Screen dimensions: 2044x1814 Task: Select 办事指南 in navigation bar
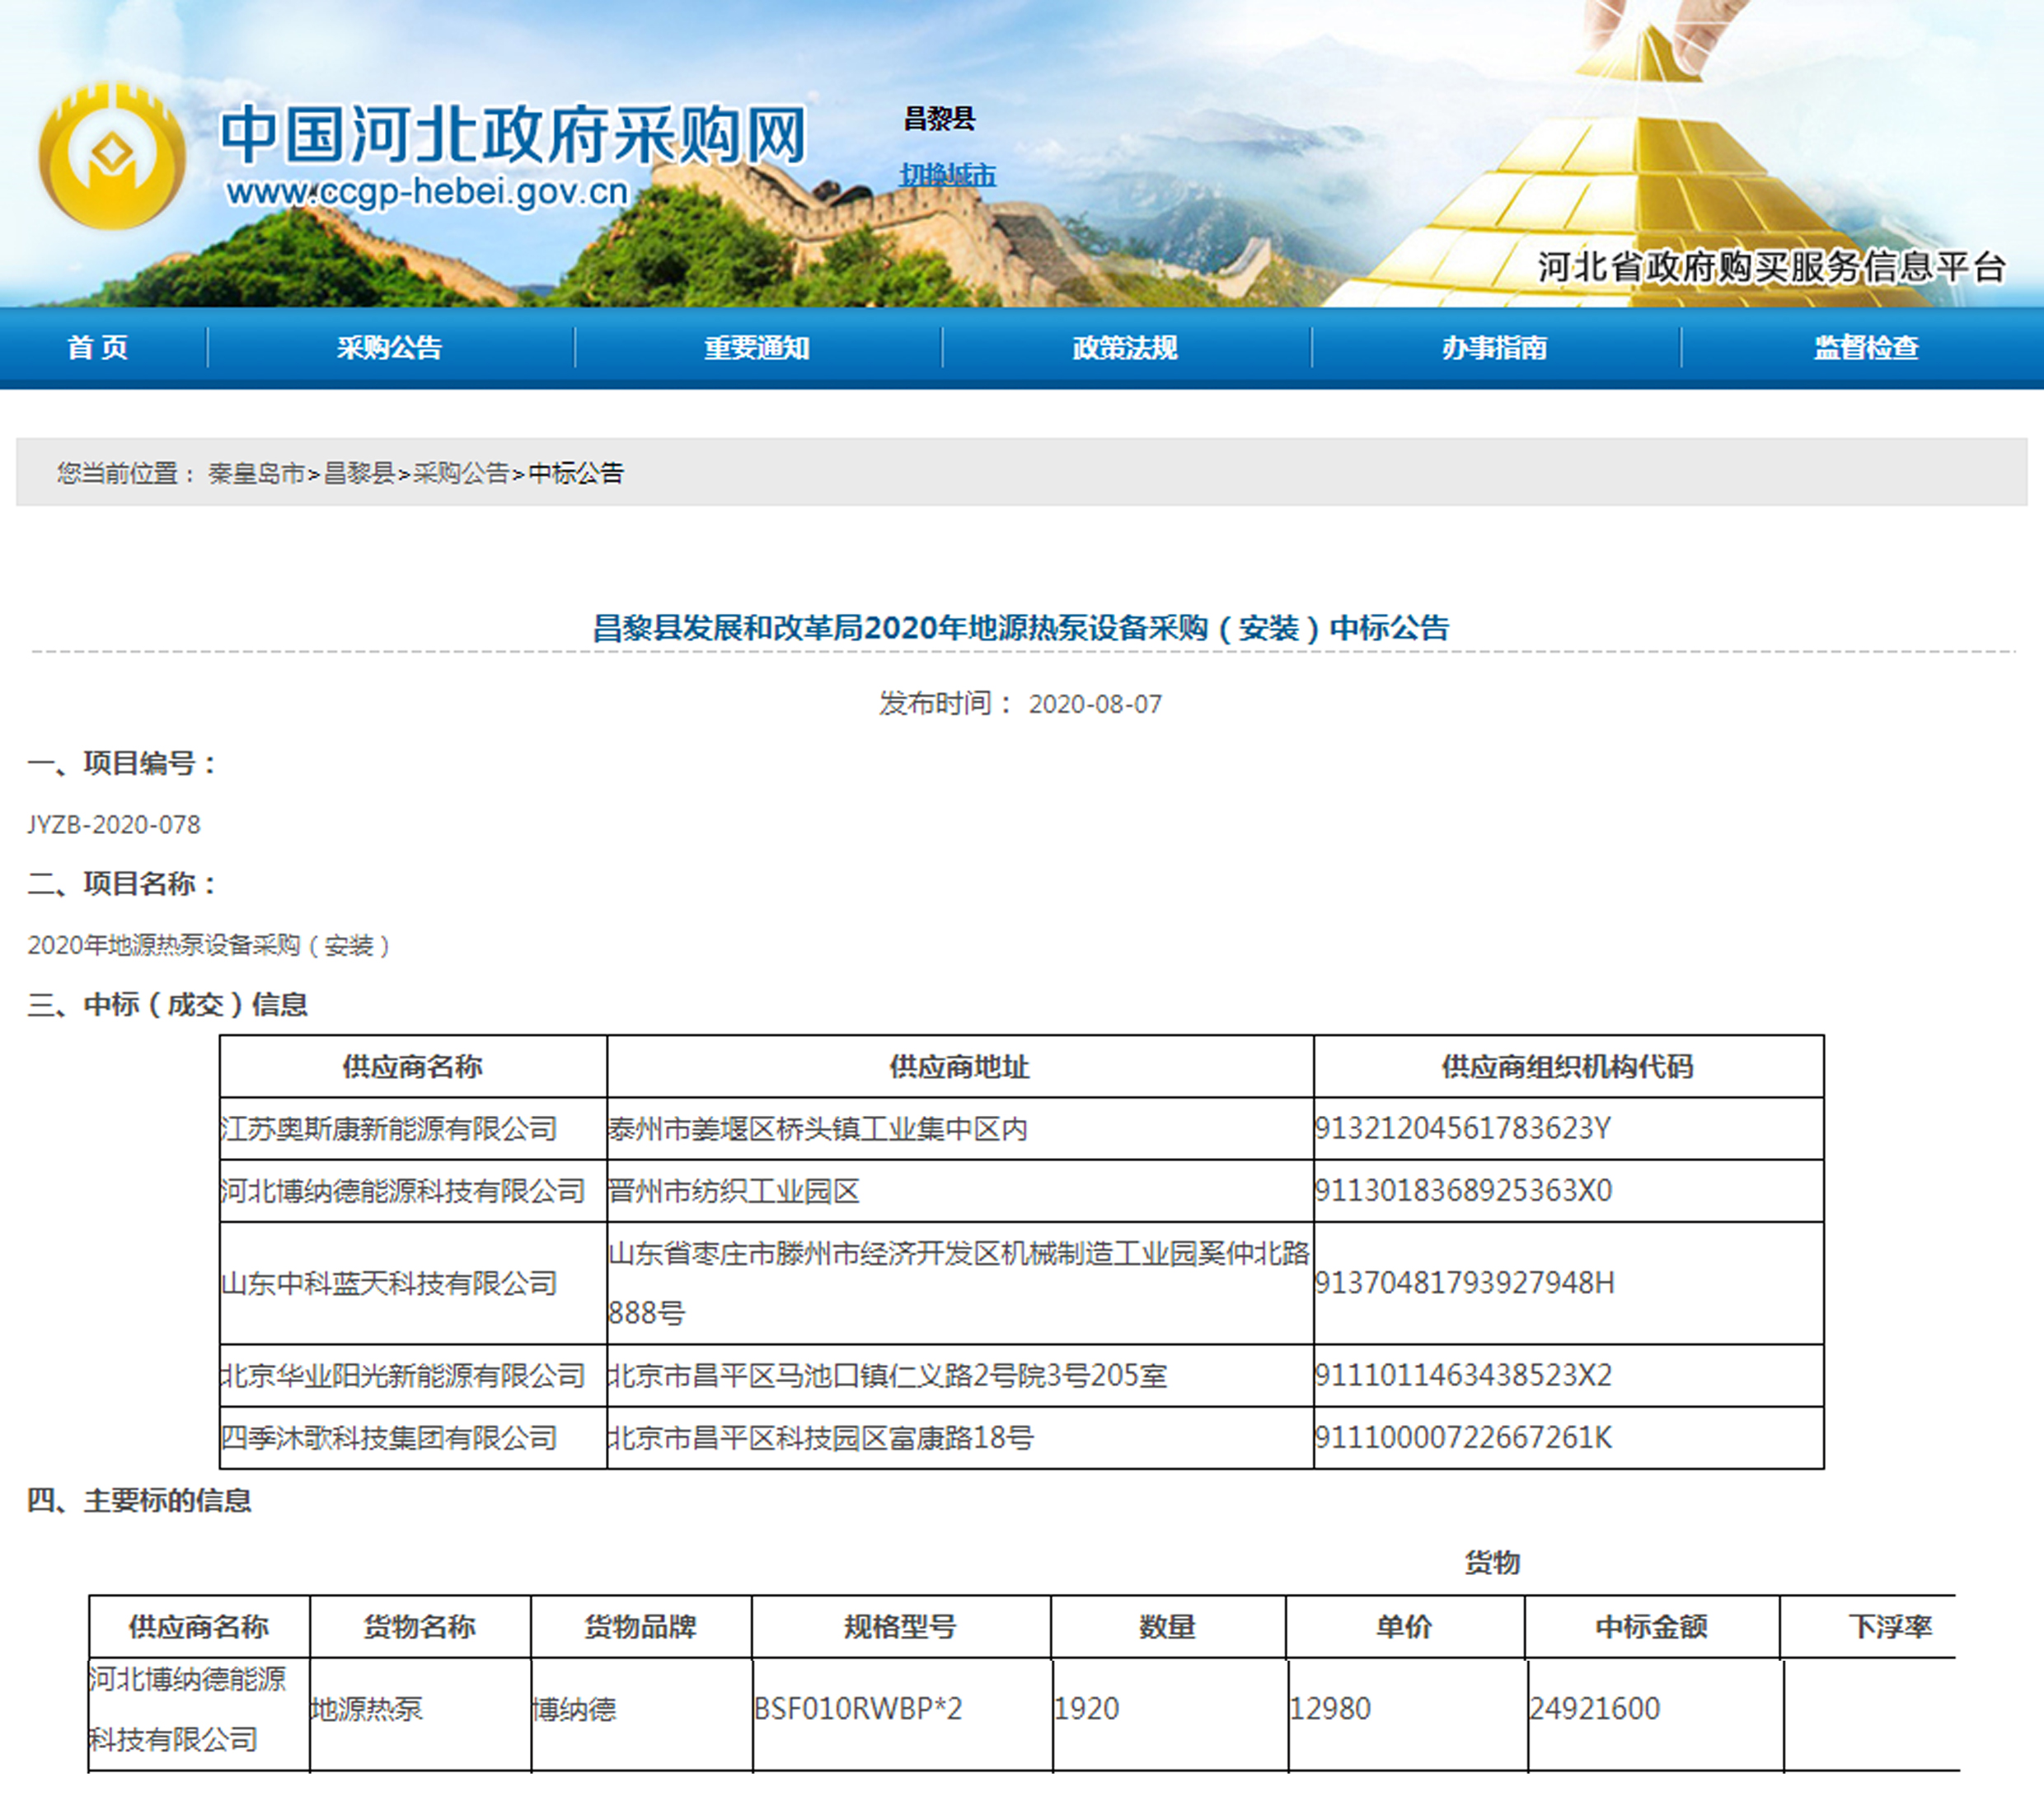click(1493, 348)
